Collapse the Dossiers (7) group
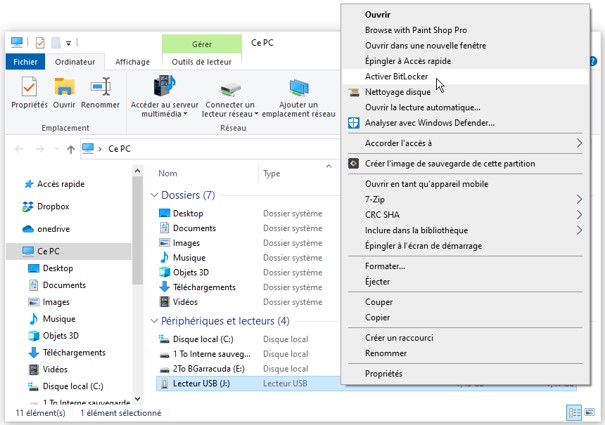Screen dimensions: 605x425 coord(153,195)
